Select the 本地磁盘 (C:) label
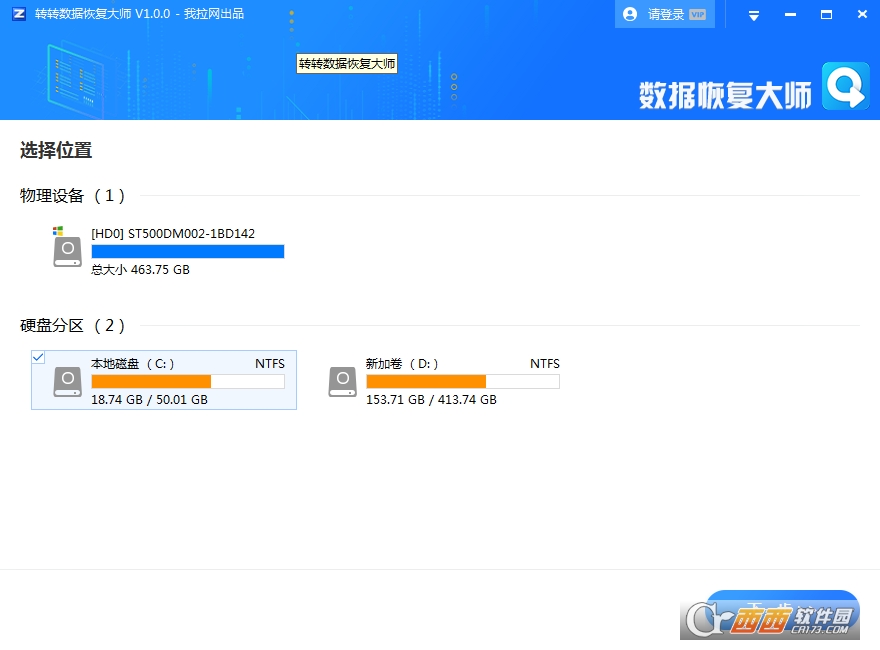This screenshot has width=880, height=650. click(132, 364)
